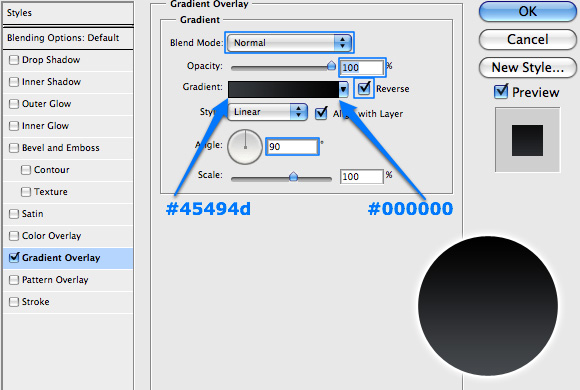
Task: Enable the Stroke checkbox
Action: [x=14, y=302]
